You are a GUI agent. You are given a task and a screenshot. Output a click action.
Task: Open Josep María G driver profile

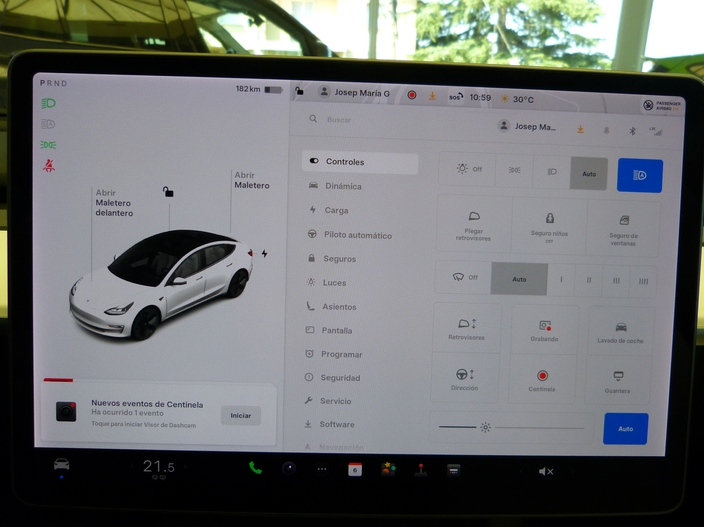[354, 92]
